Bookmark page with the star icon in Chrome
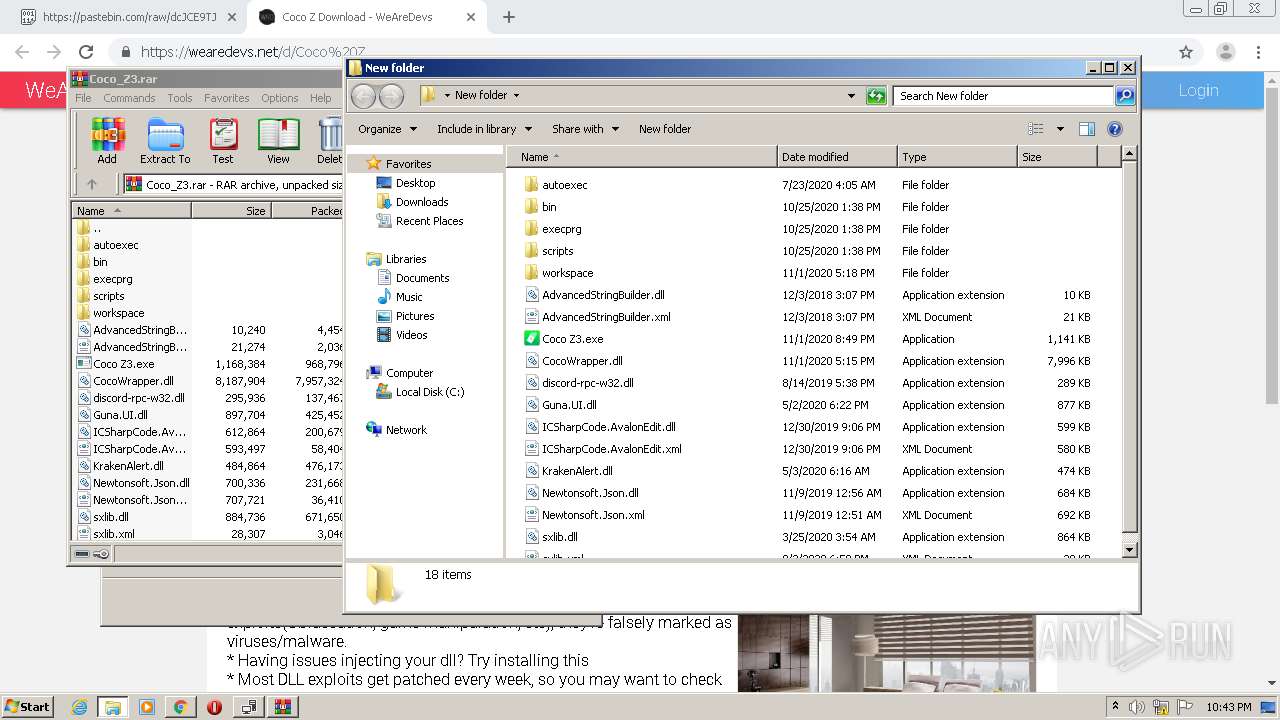This screenshot has width=1280, height=720. pos(1186,52)
